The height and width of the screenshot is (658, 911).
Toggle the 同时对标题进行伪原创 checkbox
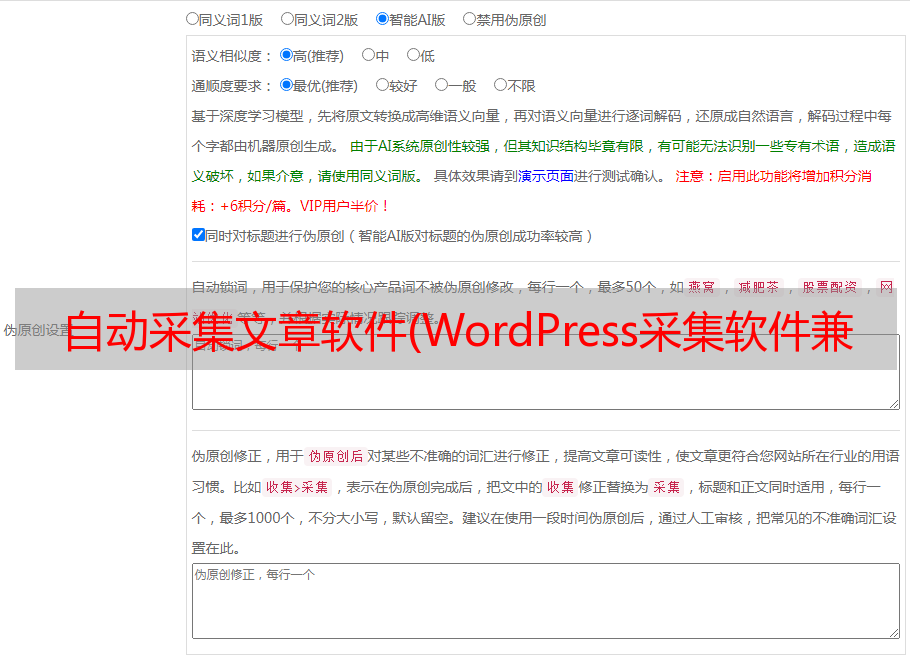click(x=198, y=236)
